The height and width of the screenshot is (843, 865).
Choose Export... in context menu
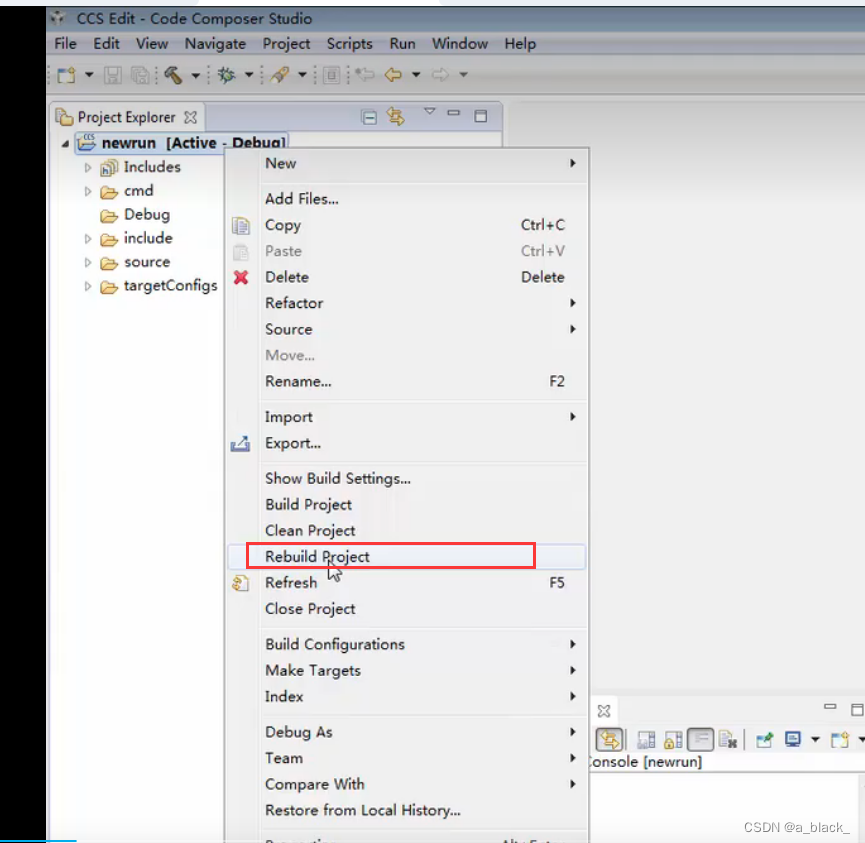(406, 444)
